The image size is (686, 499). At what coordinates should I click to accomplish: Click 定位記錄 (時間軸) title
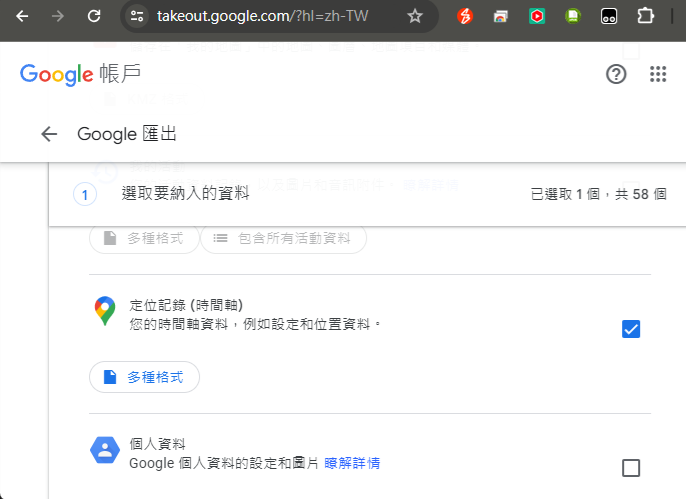(x=186, y=305)
